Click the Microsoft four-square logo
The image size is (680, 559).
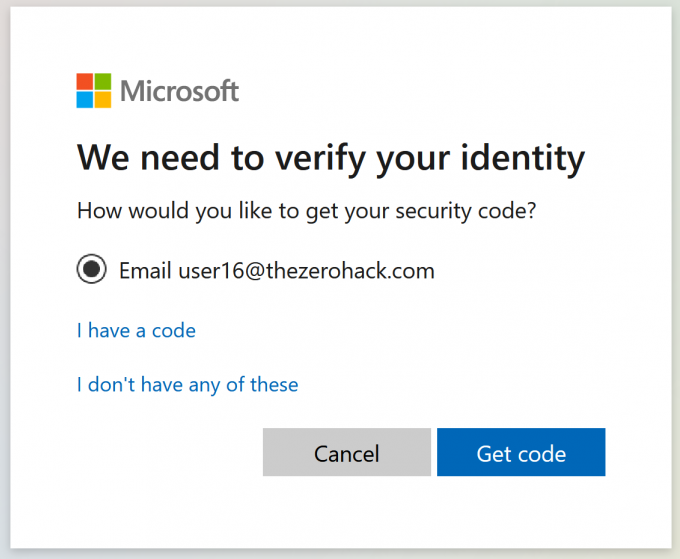tap(93, 91)
